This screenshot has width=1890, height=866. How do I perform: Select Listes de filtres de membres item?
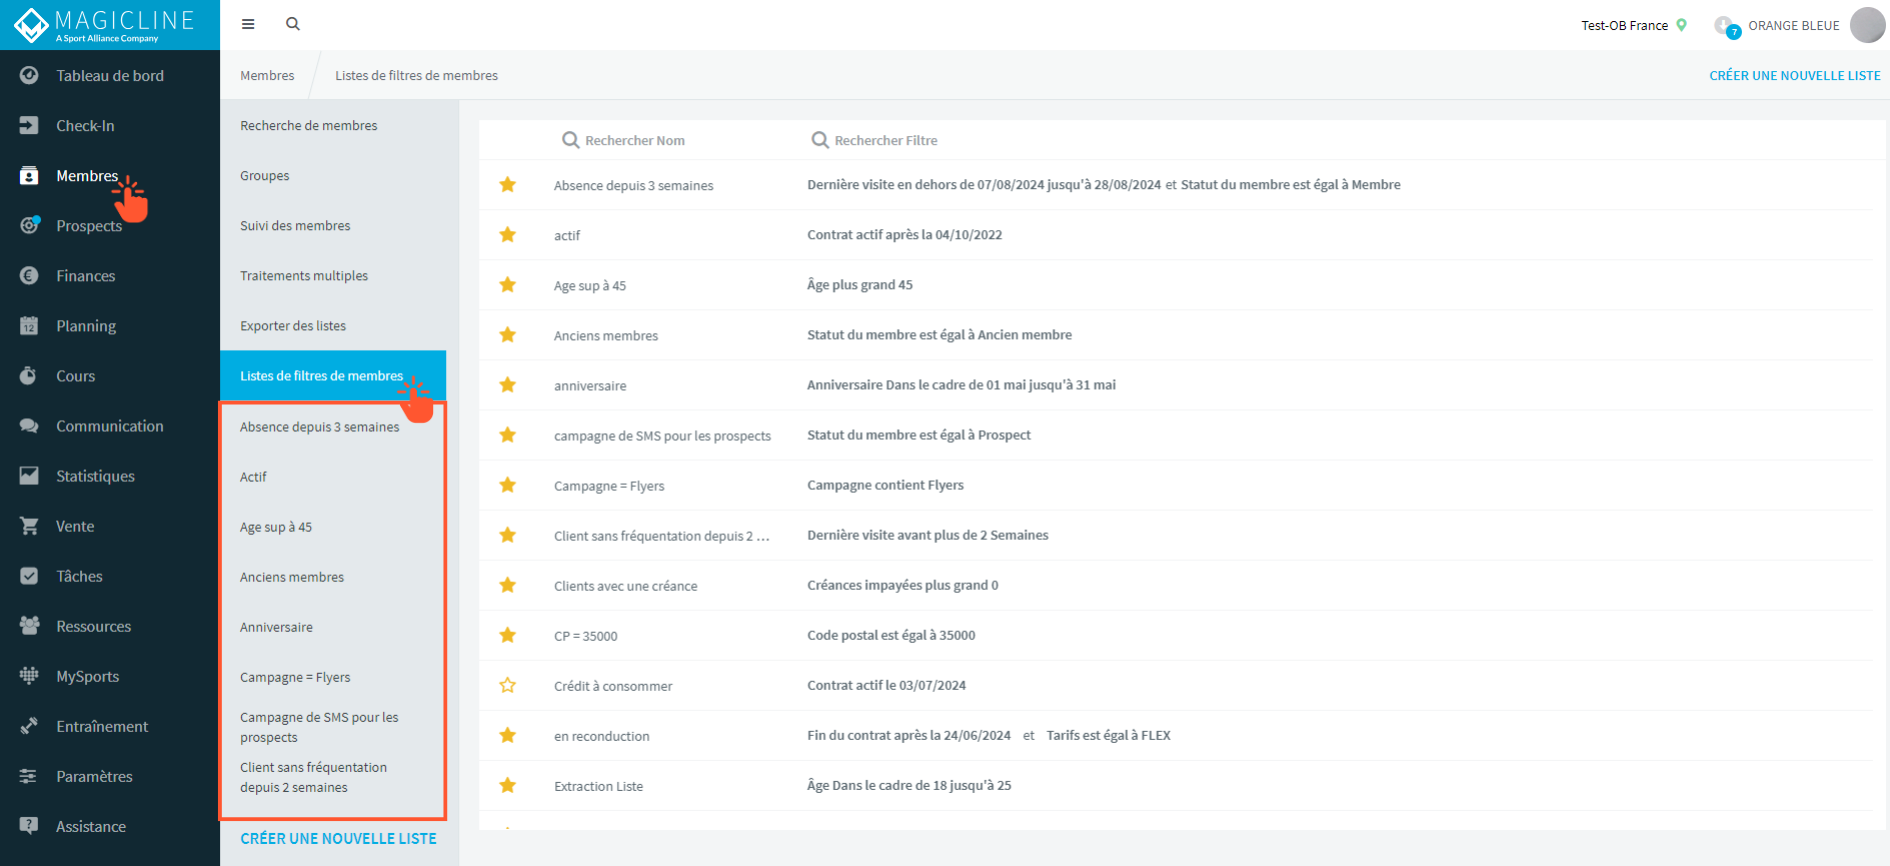(x=333, y=375)
